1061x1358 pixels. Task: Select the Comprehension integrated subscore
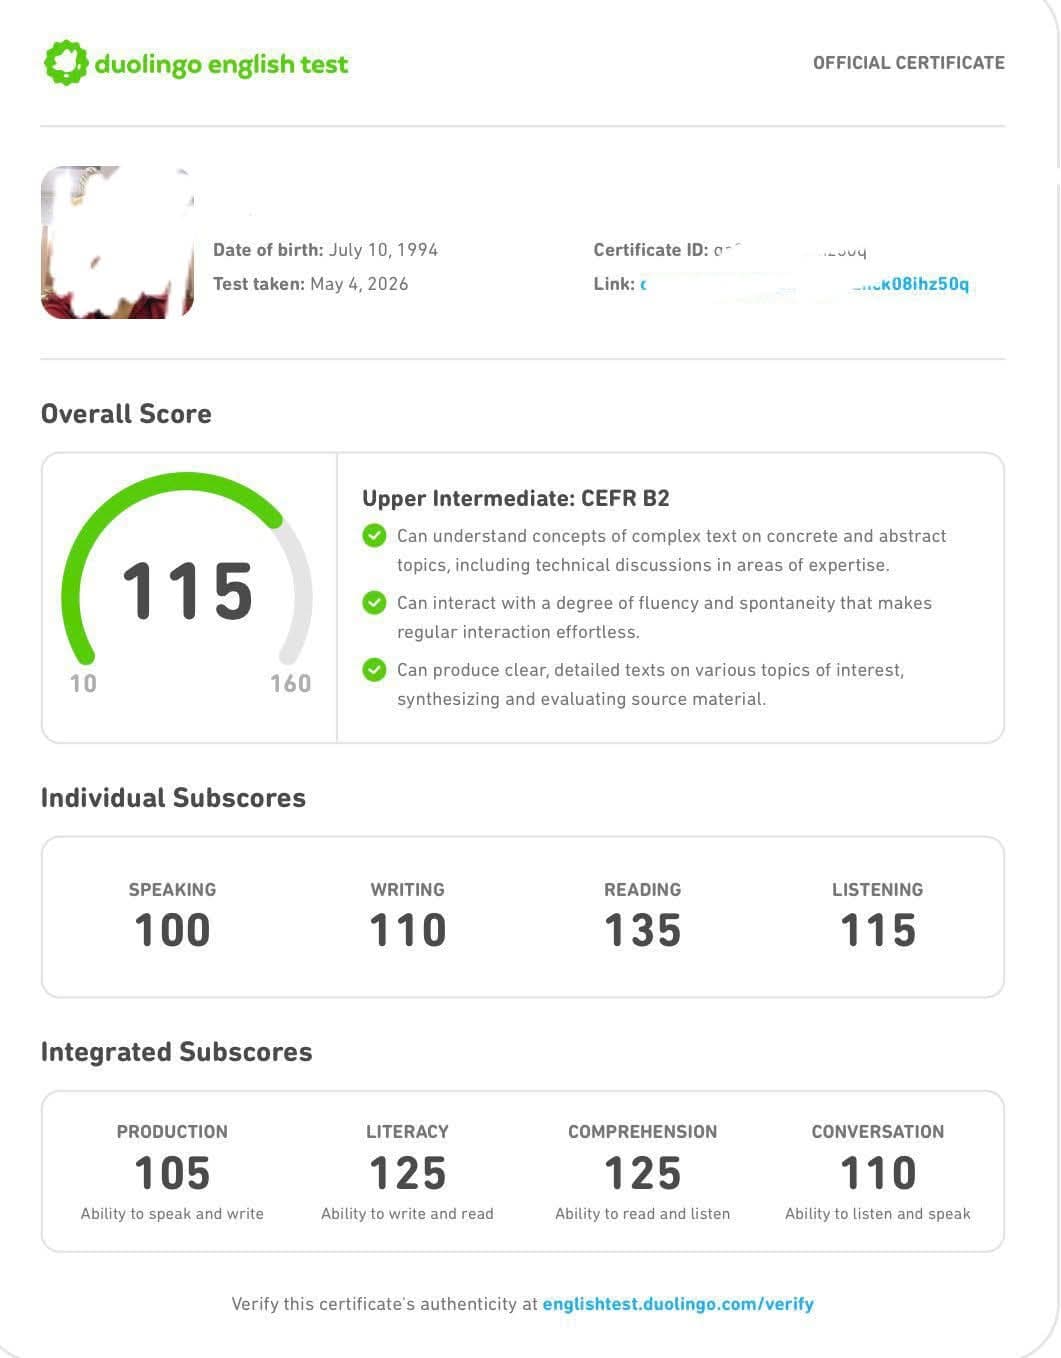coord(642,1173)
